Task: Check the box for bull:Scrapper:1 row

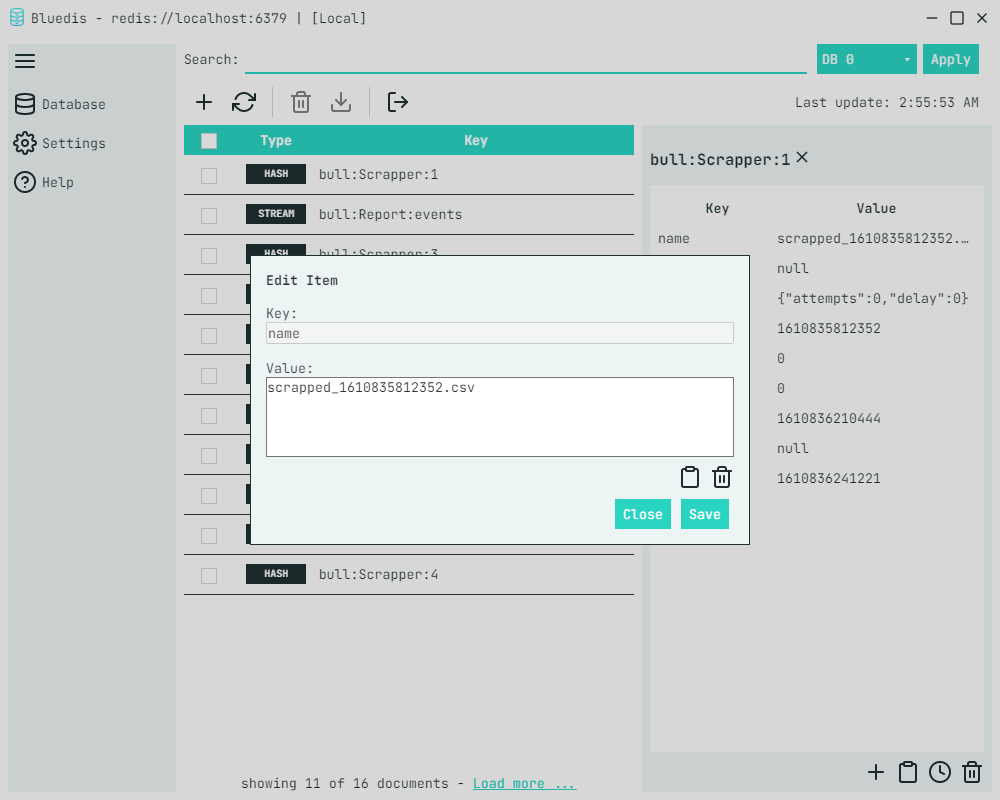Action: (x=209, y=175)
